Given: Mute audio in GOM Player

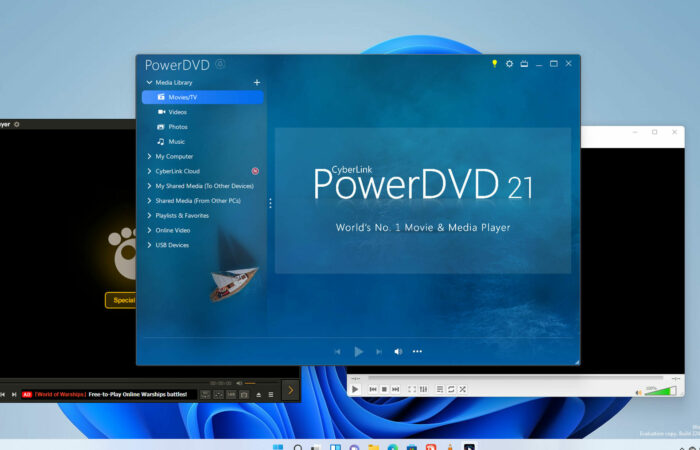Looking at the screenshot, I should point(240,383).
